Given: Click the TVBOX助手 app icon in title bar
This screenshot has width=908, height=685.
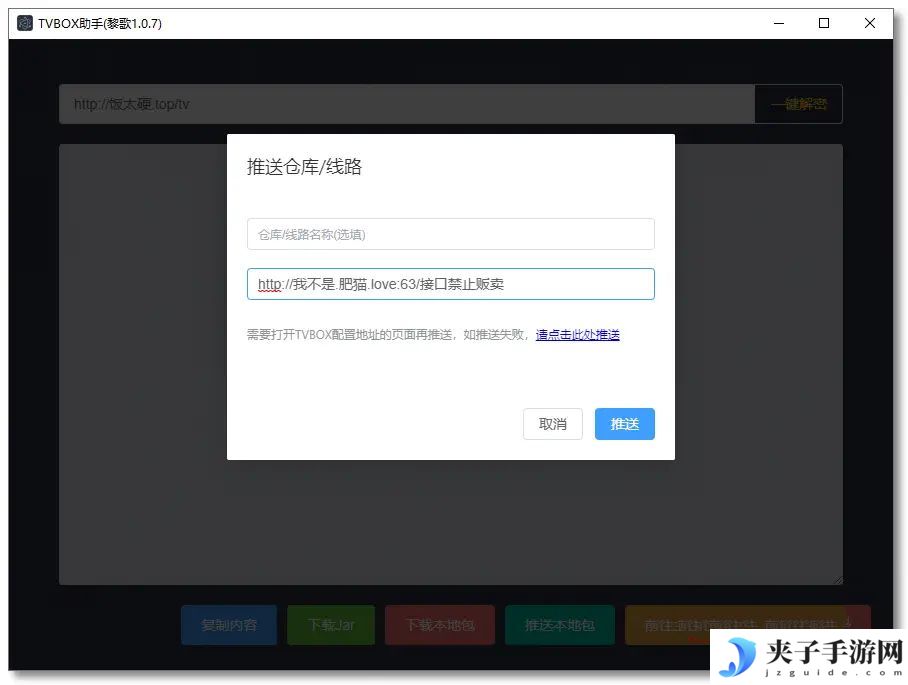Looking at the screenshot, I should point(25,23).
